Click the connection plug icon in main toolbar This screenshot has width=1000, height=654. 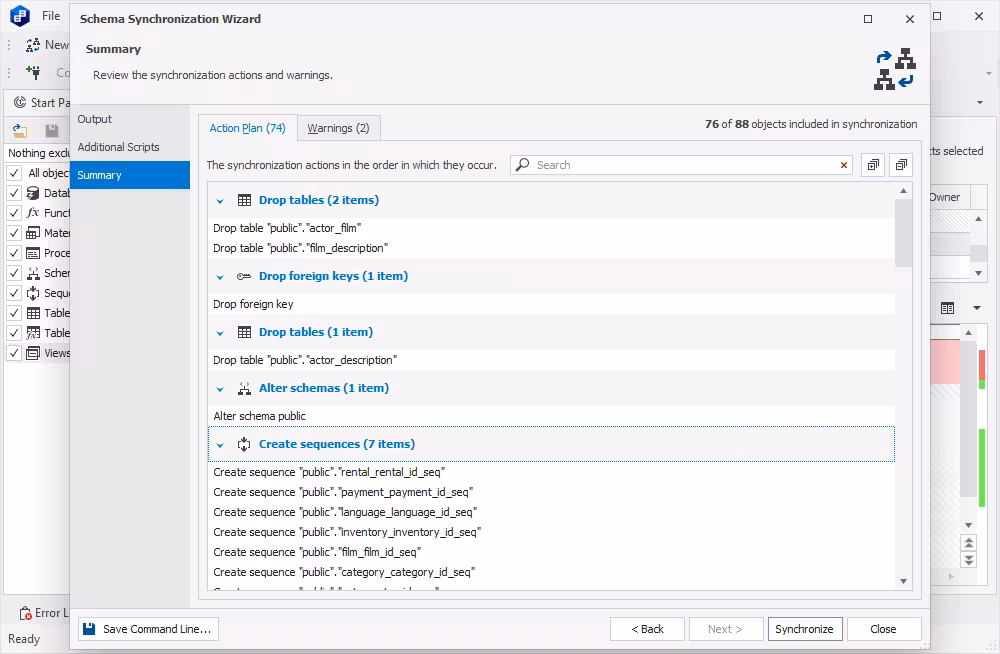[33, 72]
